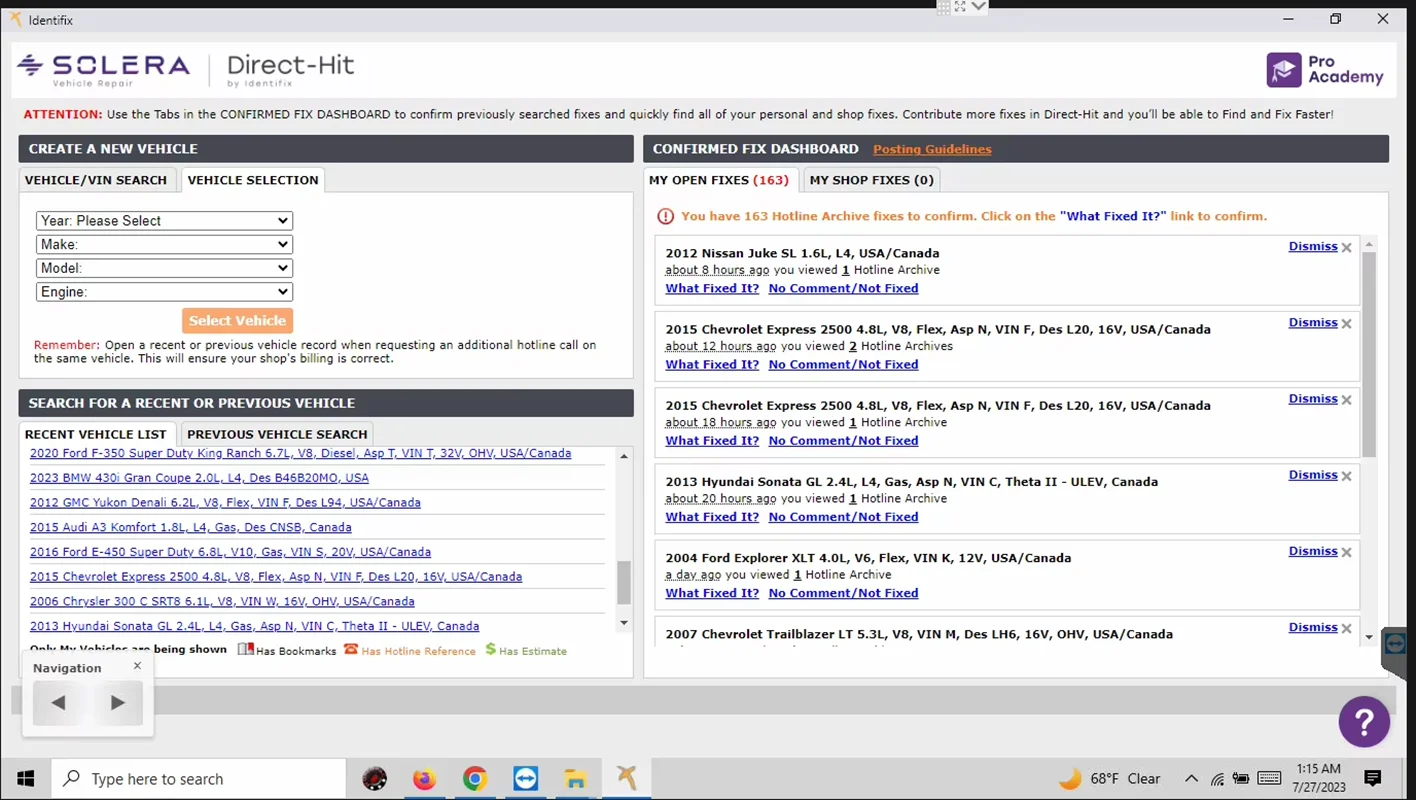Viewport: 1416px width, 800px height.
Task: Open TeamViewer from the taskbar
Action: coord(525,779)
